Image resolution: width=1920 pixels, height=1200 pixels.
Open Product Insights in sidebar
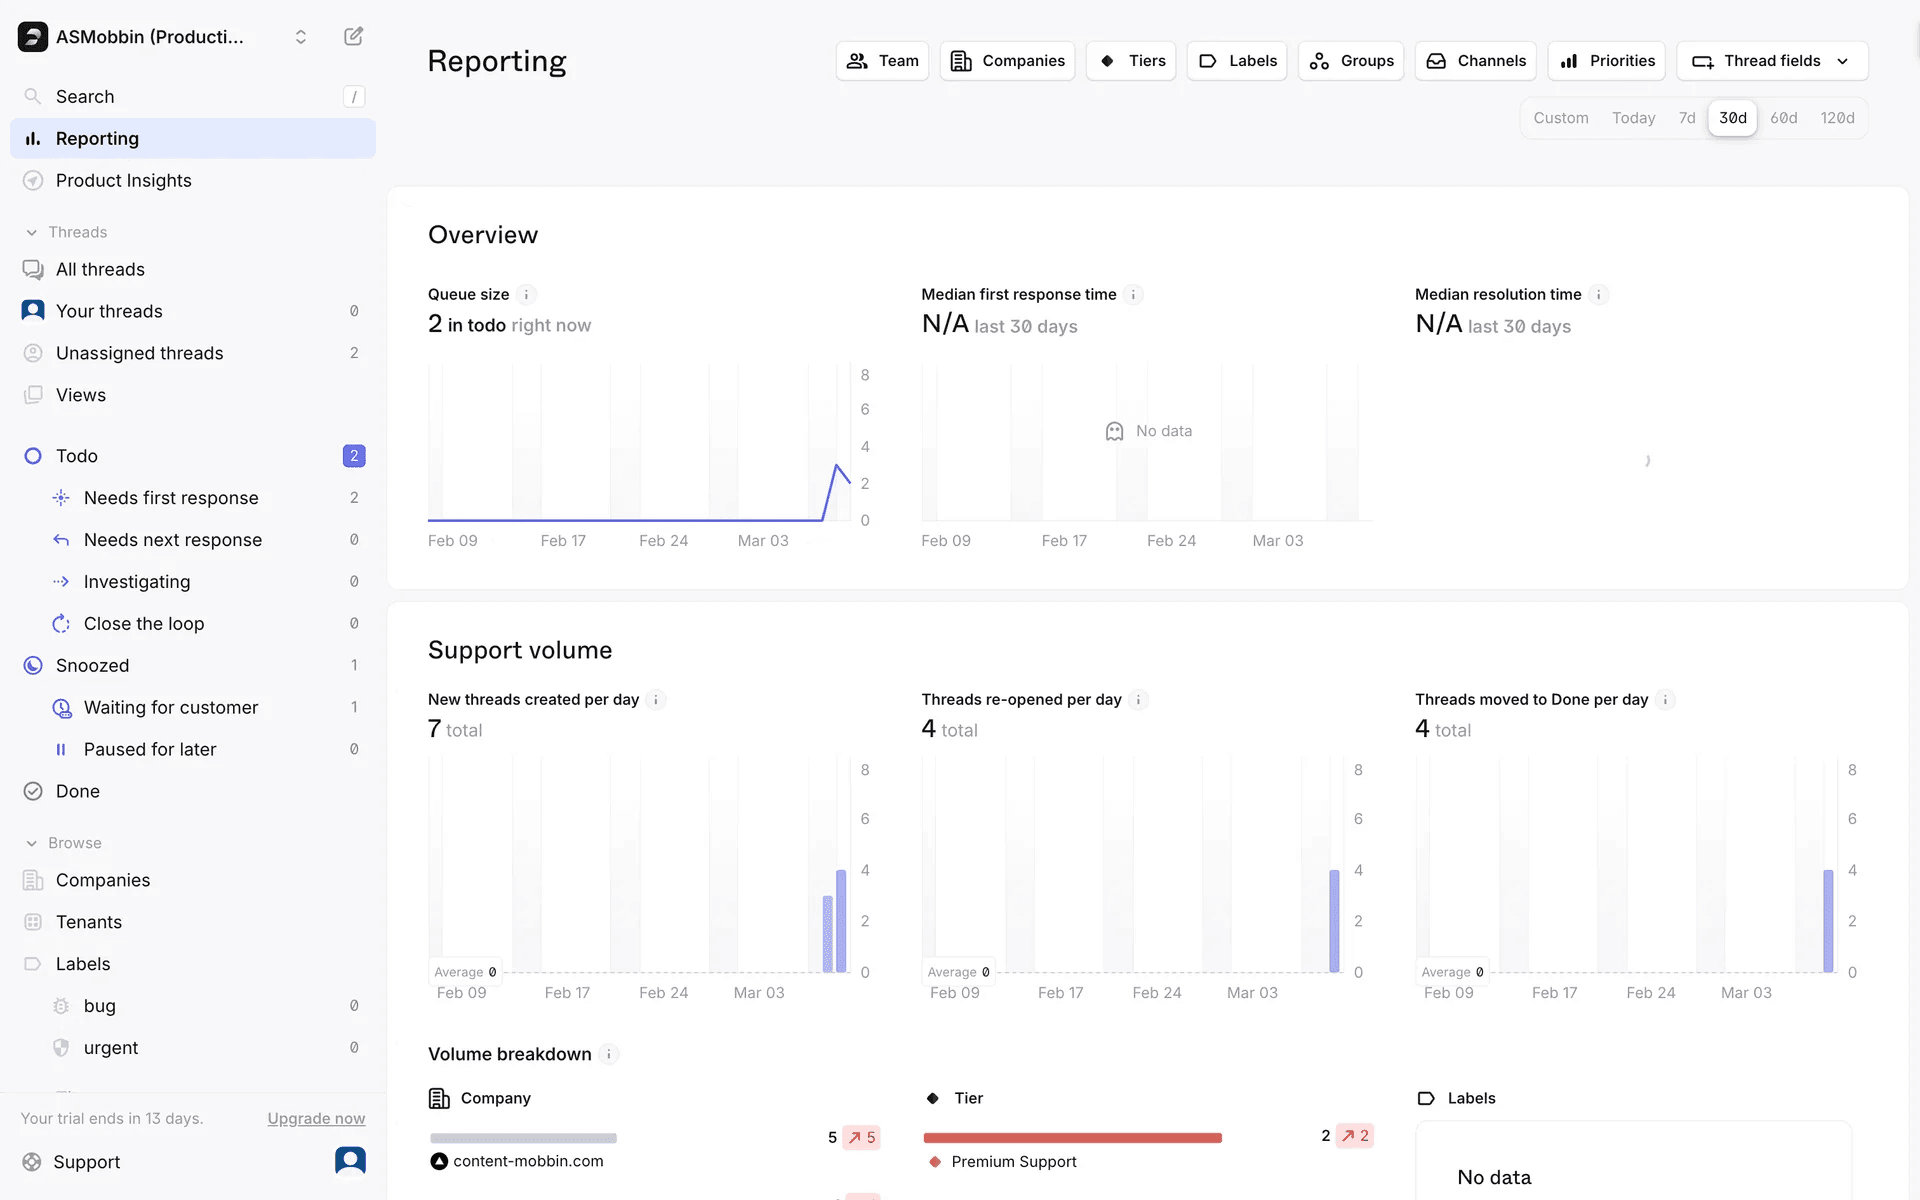pyautogui.click(x=123, y=181)
